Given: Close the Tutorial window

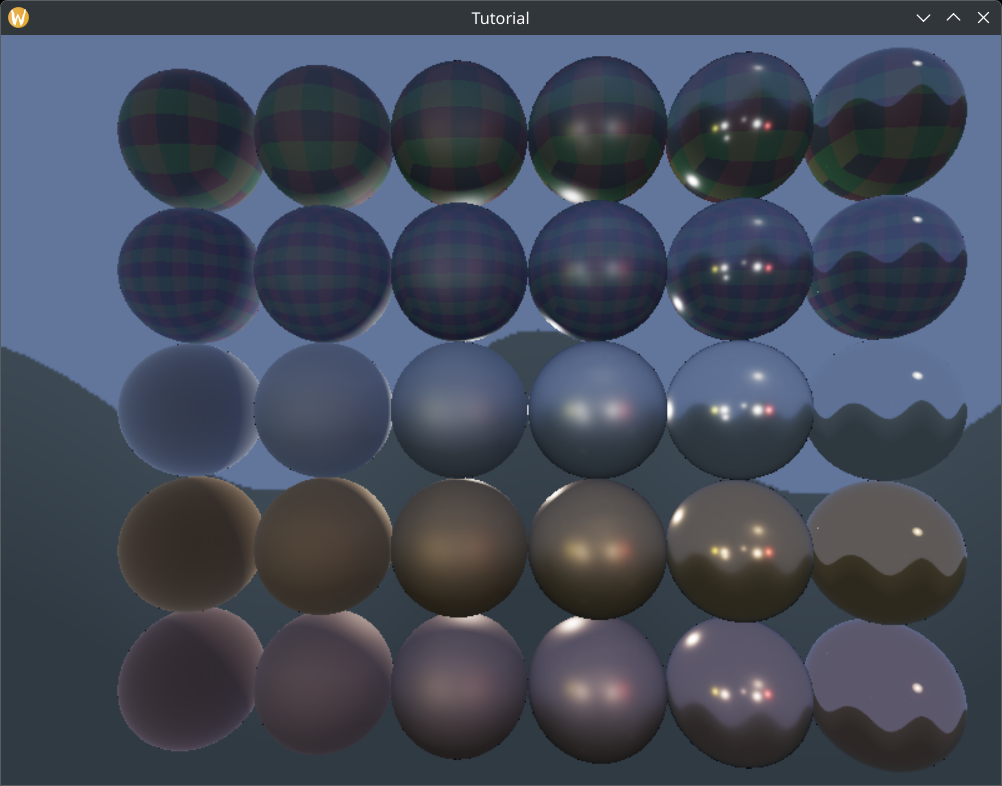Looking at the screenshot, I should (x=983, y=17).
